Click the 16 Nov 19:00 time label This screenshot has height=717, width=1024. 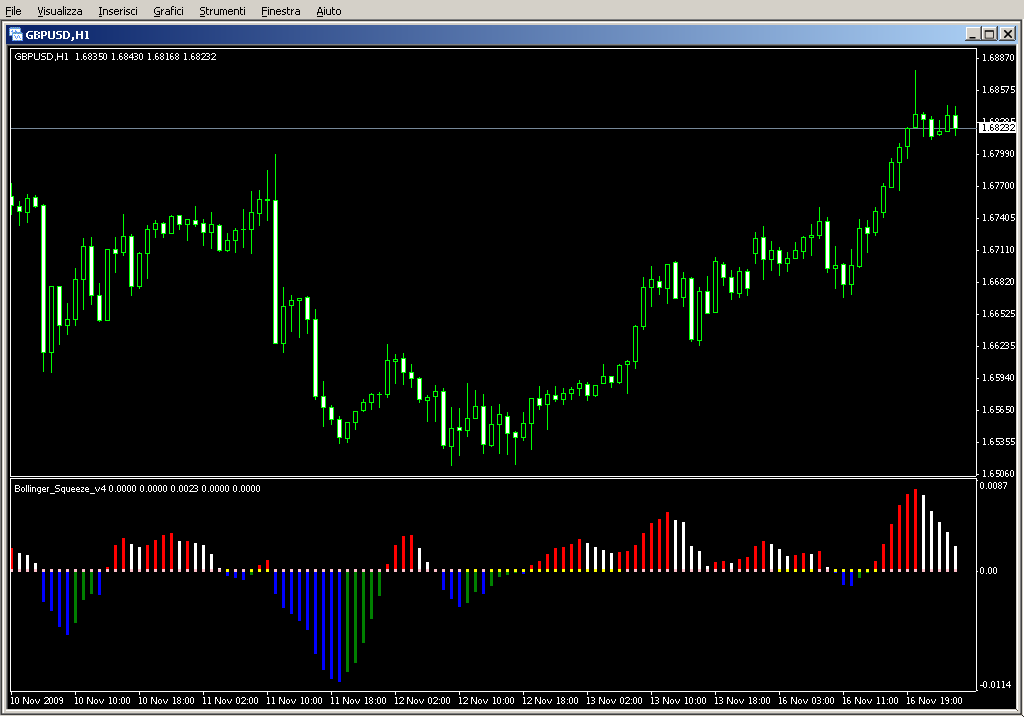click(x=934, y=701)
